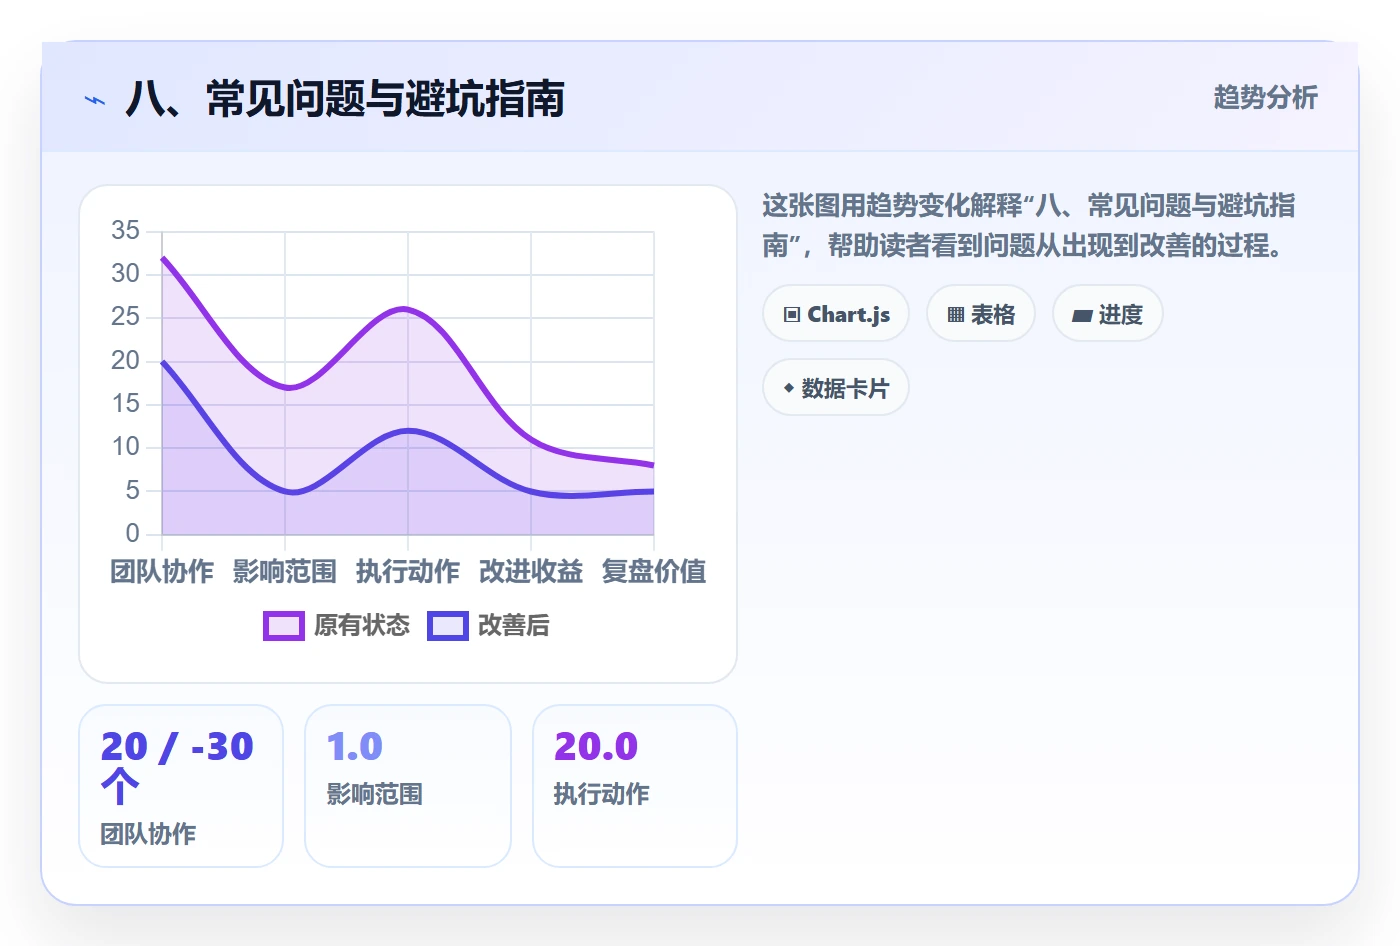The width and height of the screenshot is (1400, 946).
Task: Click the 表格 tag
Action: click(981, 314)
